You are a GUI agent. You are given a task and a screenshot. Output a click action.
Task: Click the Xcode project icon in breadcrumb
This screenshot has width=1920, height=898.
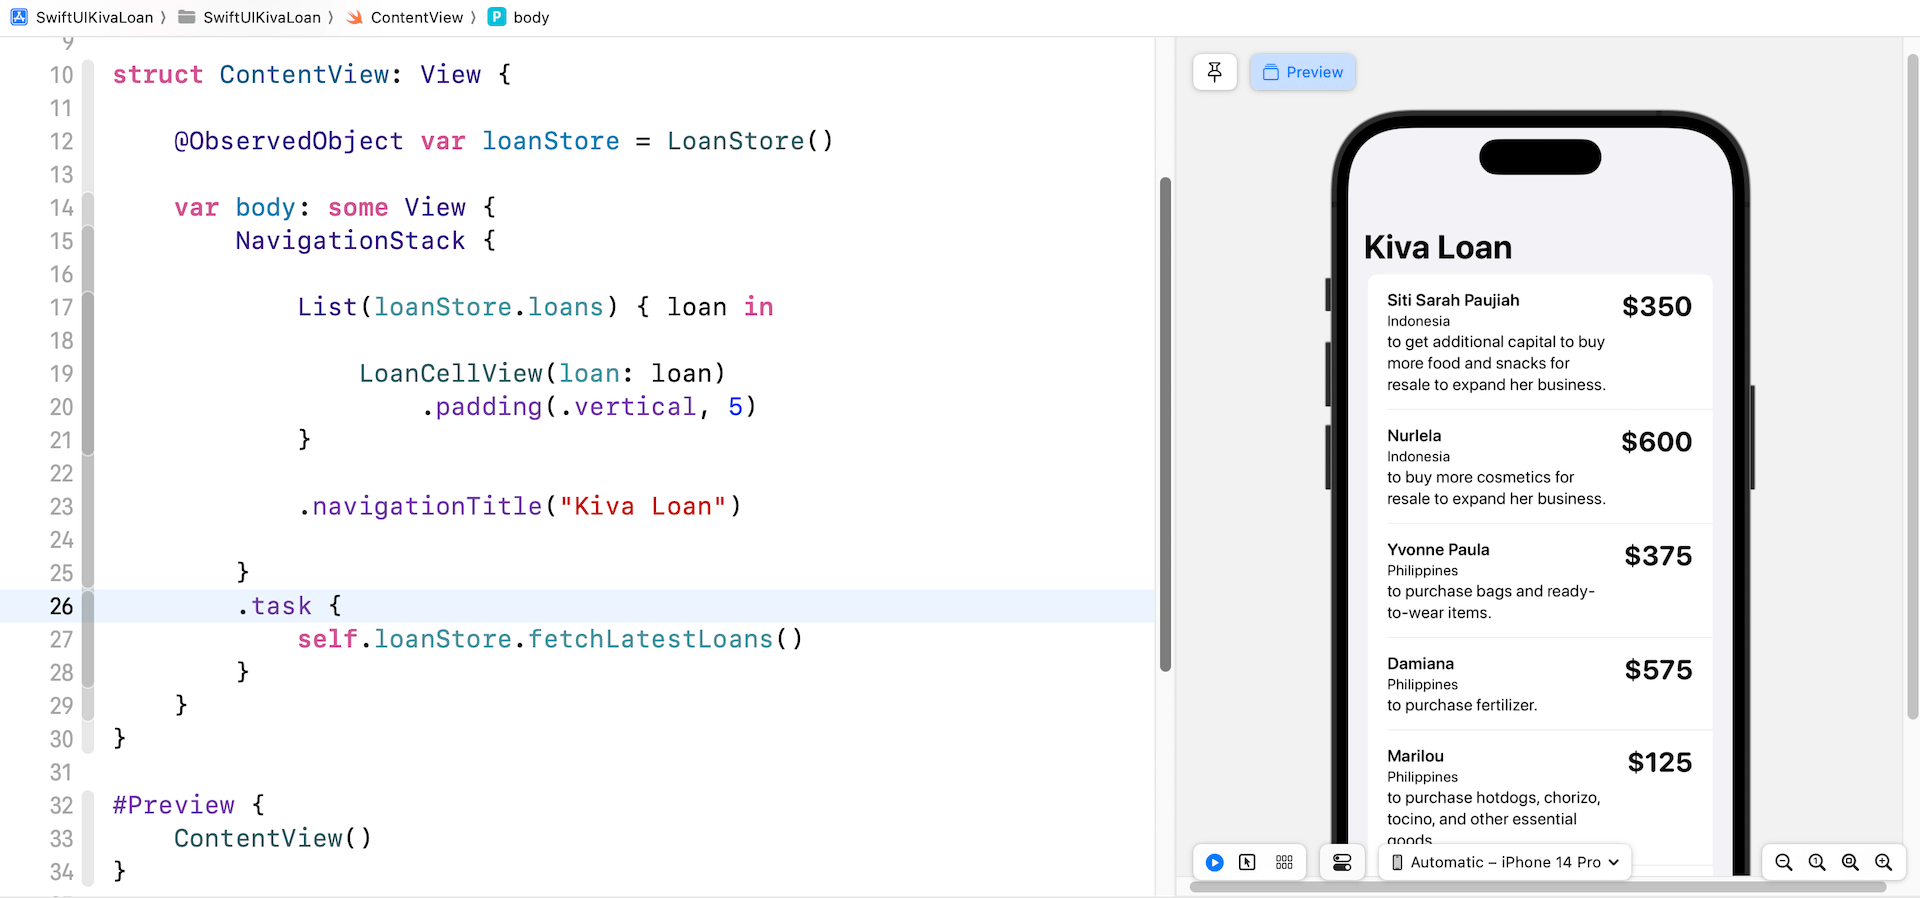(x=19, y=17)
